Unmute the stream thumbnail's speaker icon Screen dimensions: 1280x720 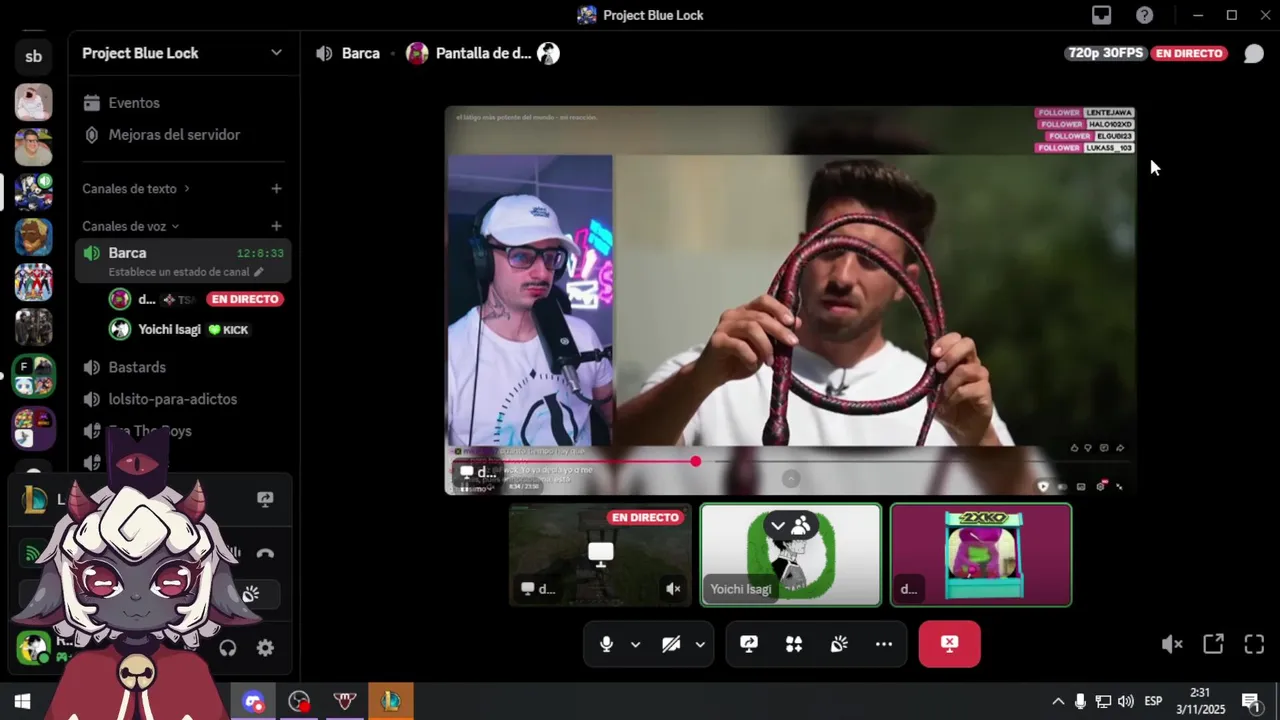click(x=673, y=589)
